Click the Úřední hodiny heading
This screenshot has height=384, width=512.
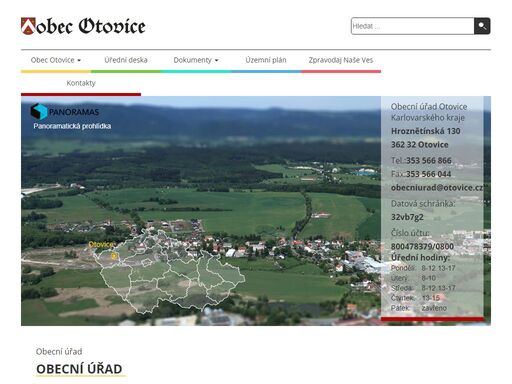(420, 257)
